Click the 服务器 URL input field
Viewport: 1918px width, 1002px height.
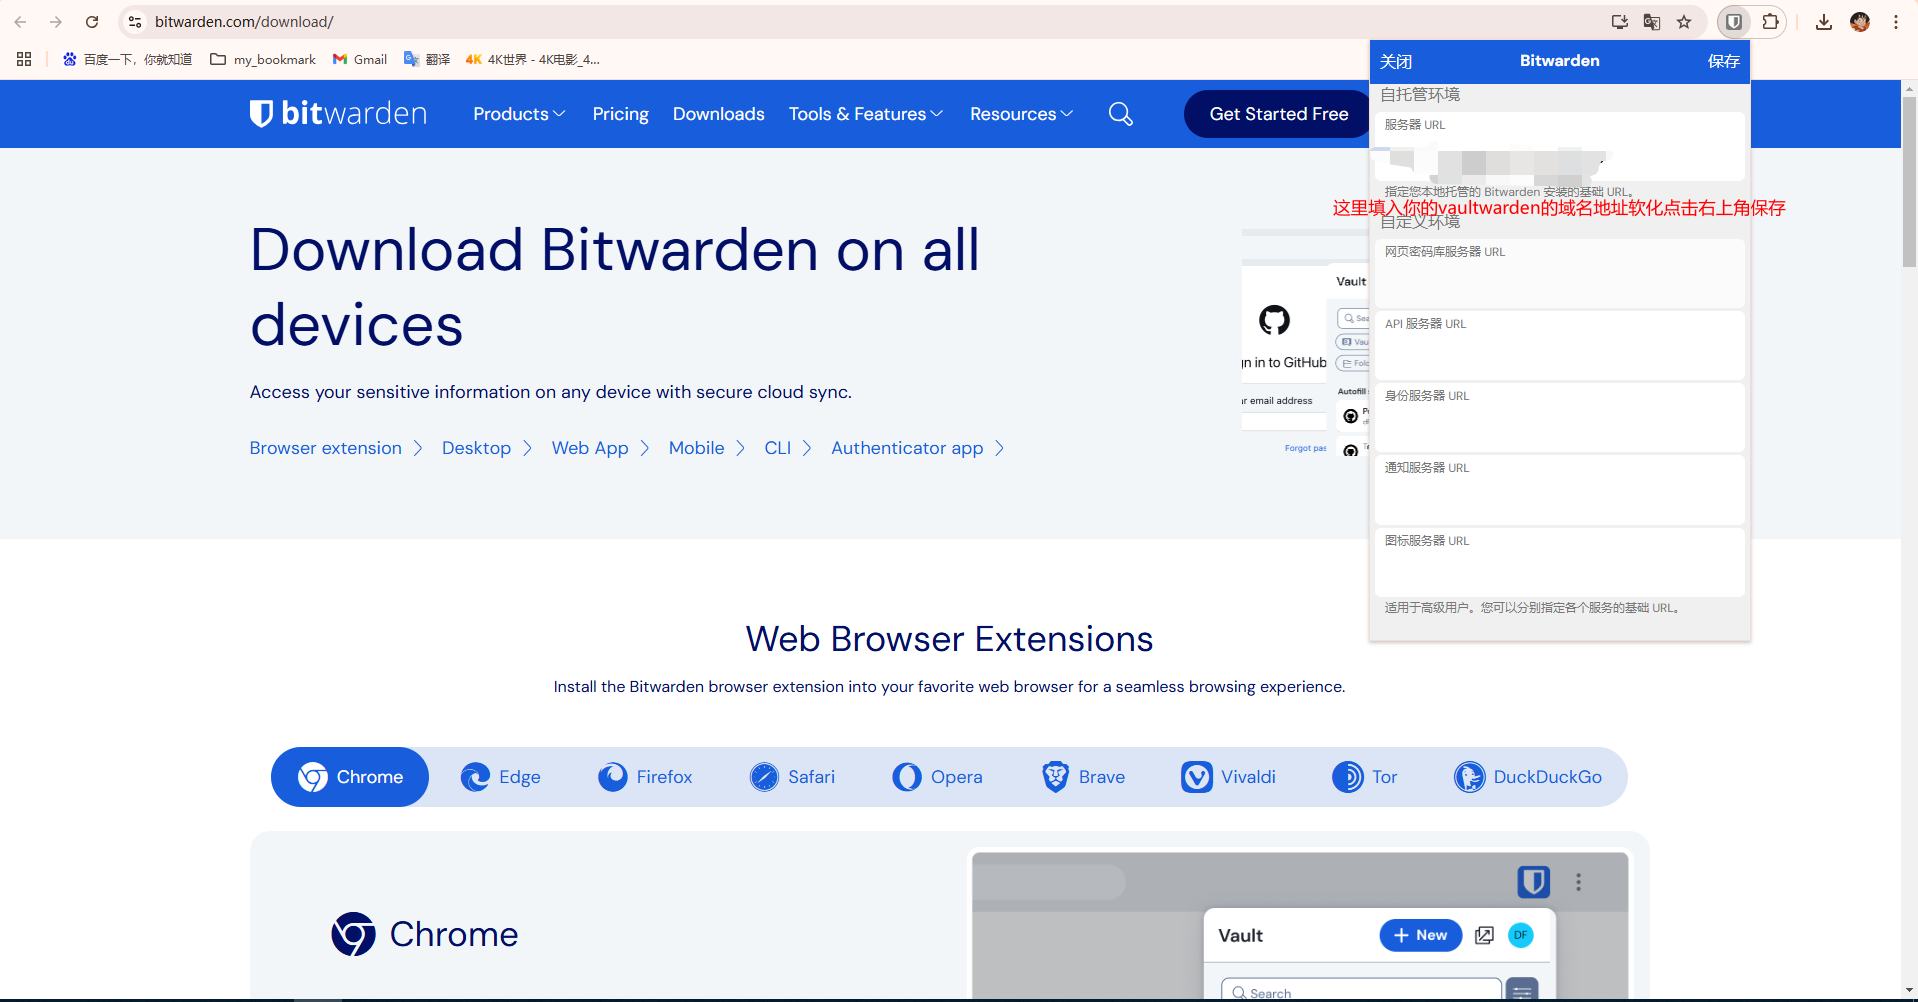click(1560, 146)
